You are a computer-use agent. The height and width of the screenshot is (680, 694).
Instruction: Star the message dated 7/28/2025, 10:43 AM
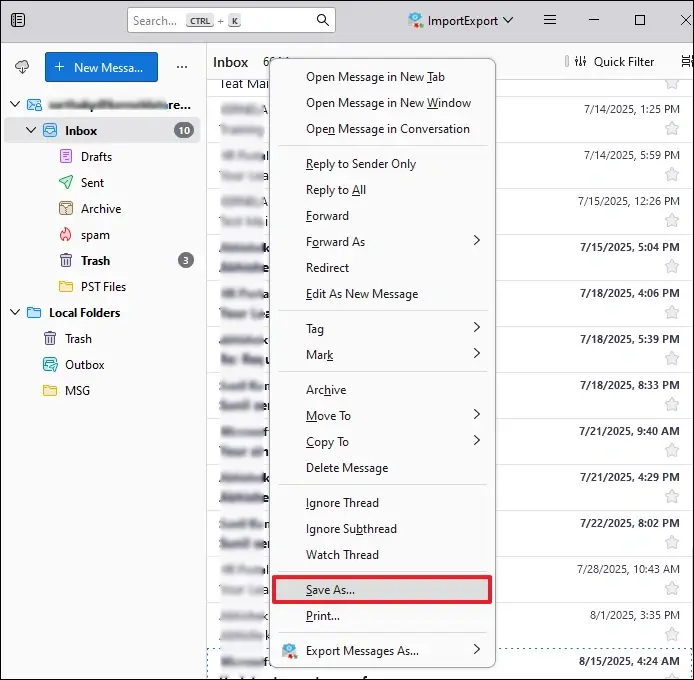tap(672, 588)
